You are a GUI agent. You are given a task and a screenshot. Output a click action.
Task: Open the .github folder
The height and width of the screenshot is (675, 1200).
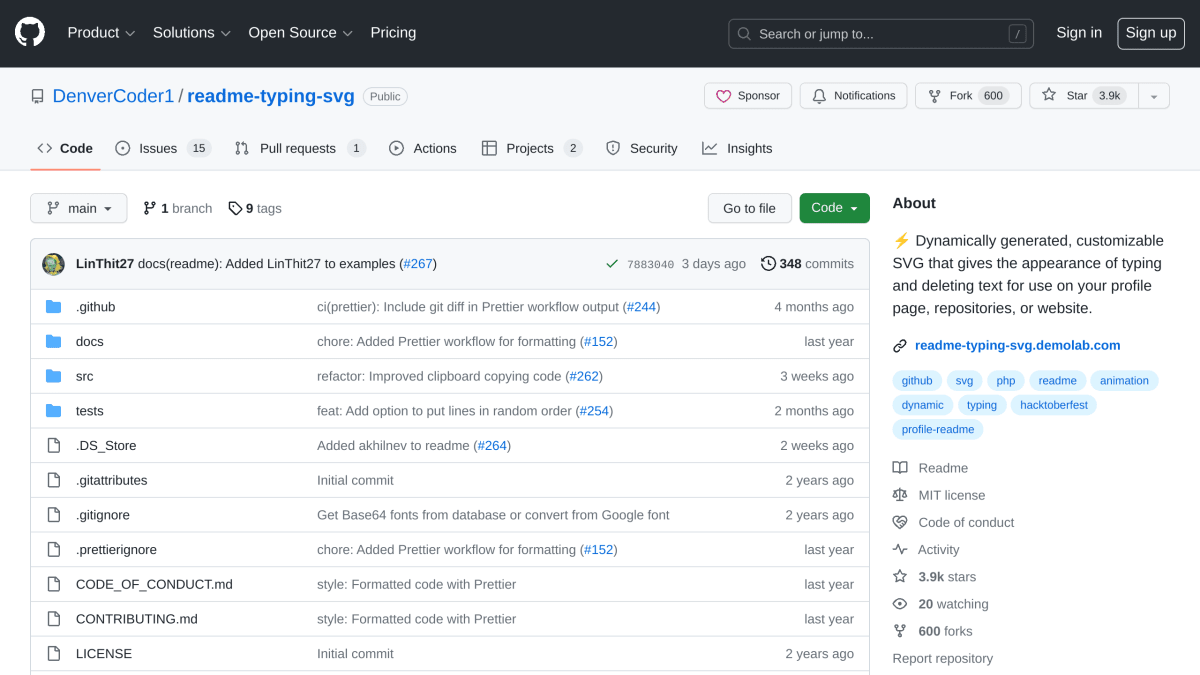point(96,307)
